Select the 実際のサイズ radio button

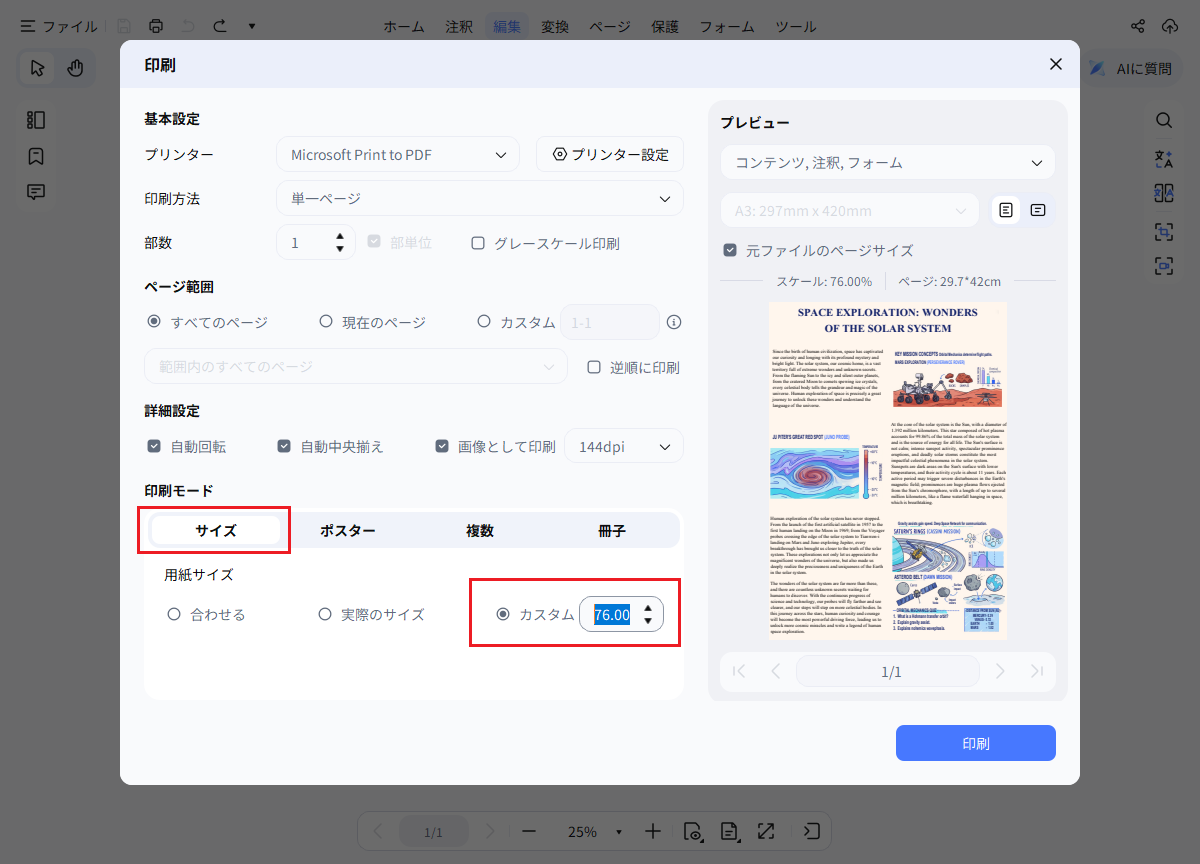[326, 614]
